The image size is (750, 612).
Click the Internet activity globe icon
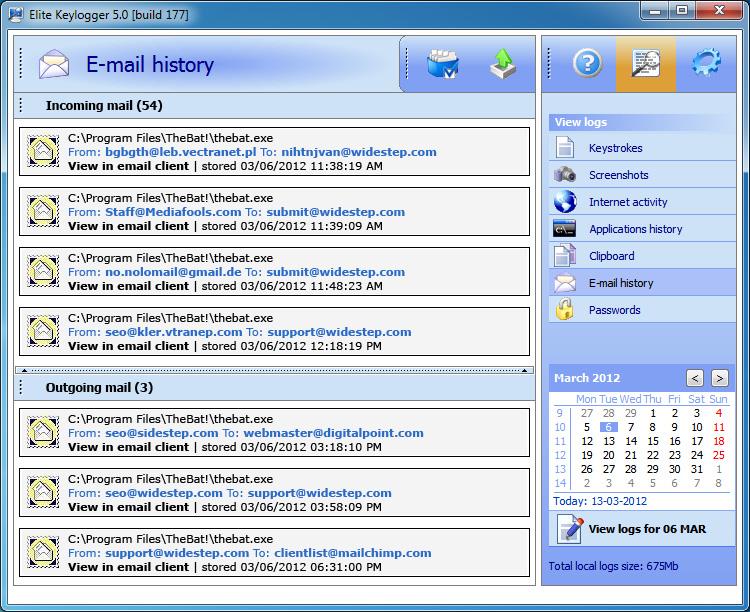tap(565, 202)
